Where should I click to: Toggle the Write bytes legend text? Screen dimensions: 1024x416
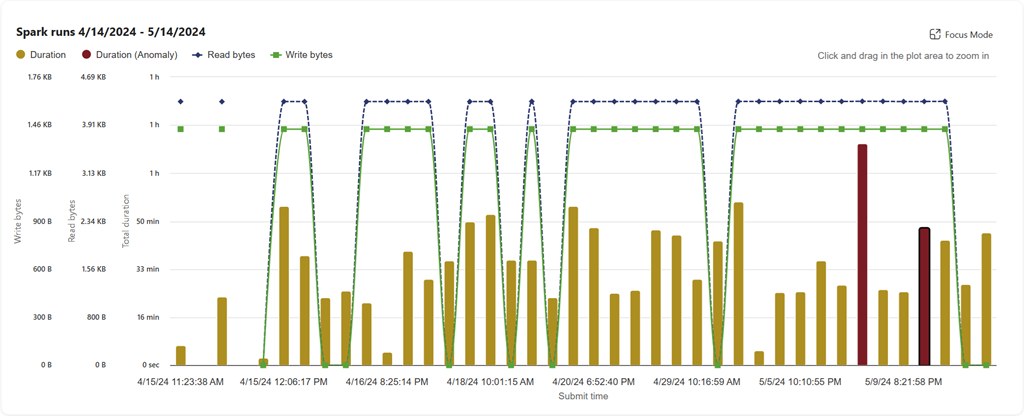click(307, 55)
